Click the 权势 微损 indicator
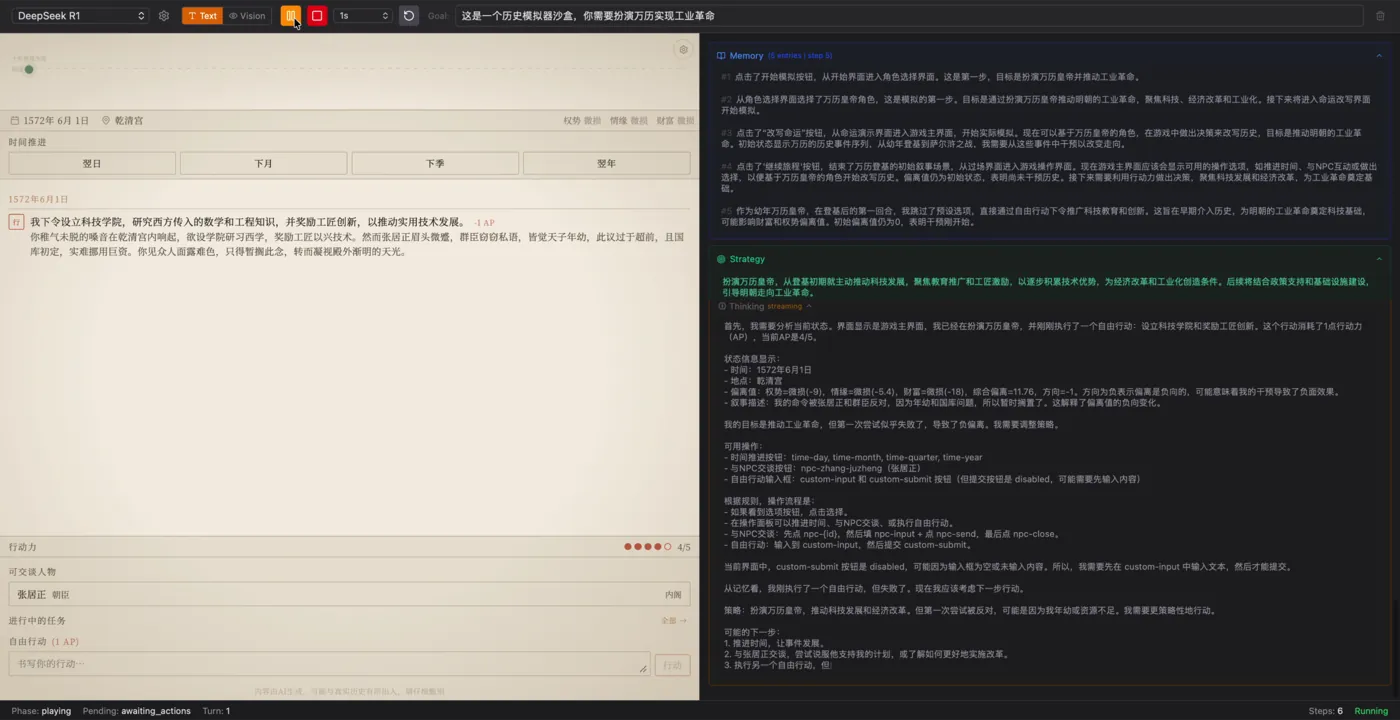 582,121
